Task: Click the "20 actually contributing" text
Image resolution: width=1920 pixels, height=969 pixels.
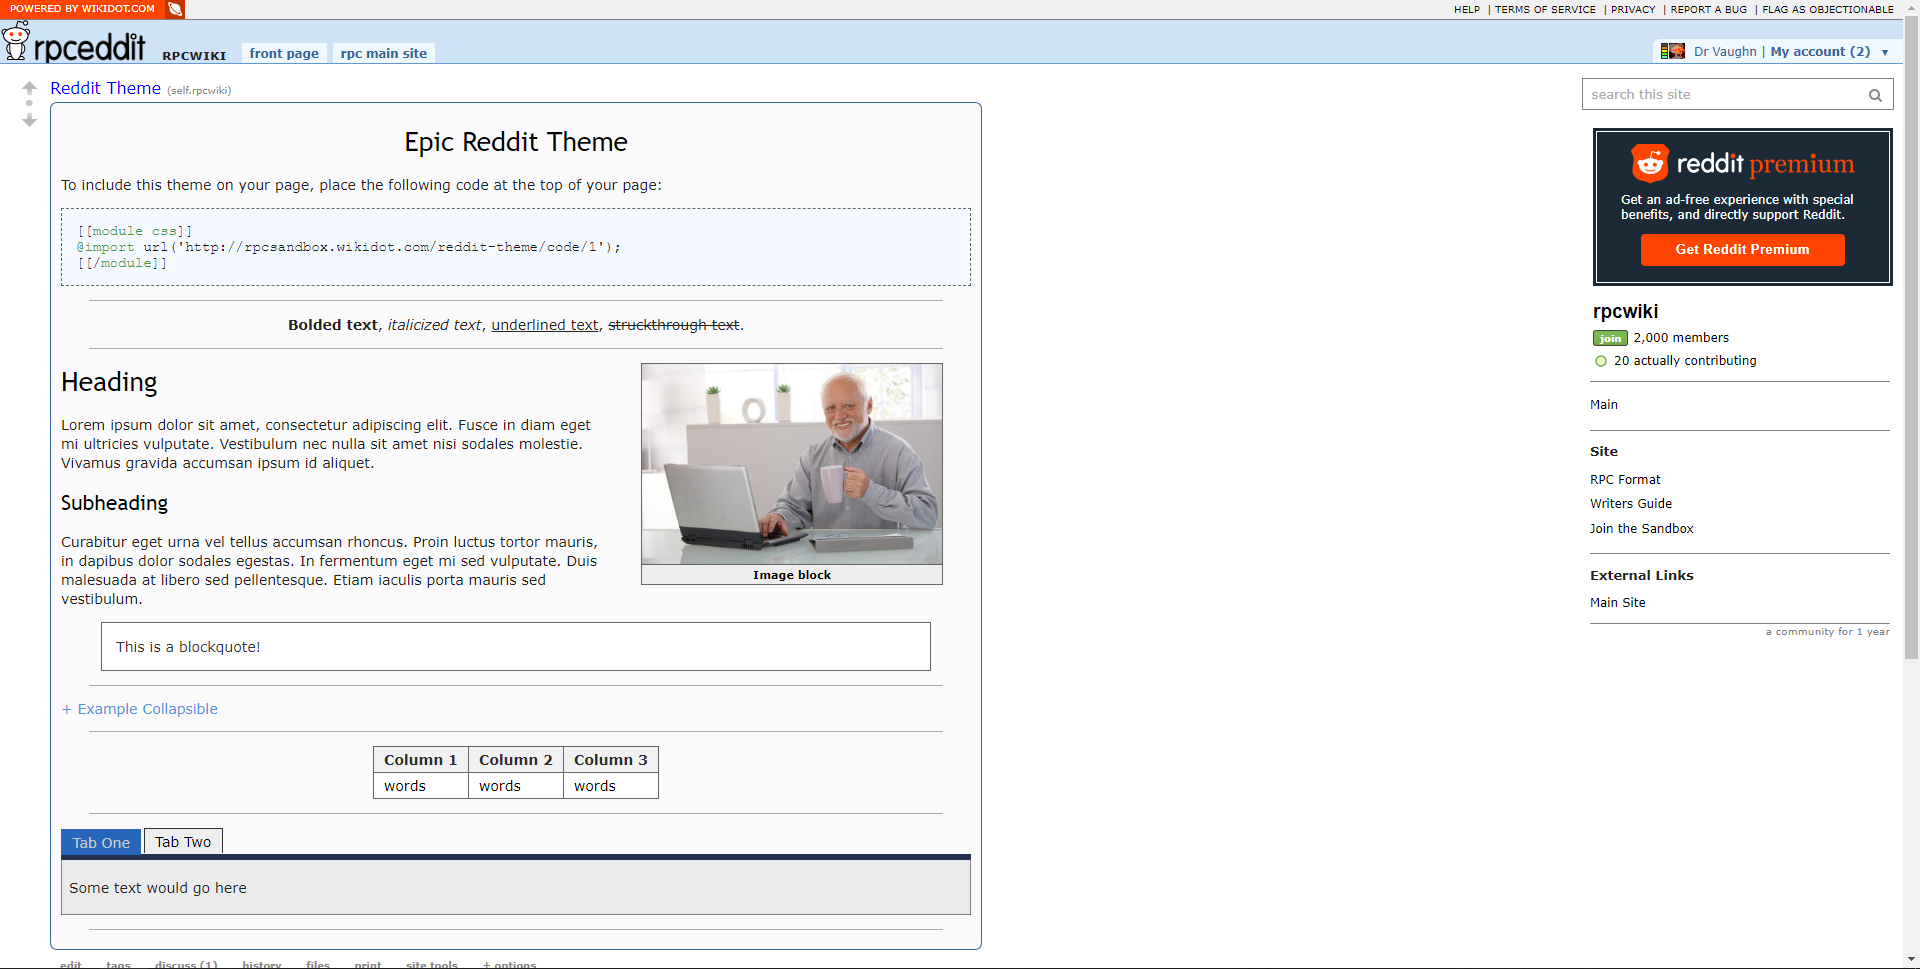Action: pyautogui.click(x=1685, y=361)
